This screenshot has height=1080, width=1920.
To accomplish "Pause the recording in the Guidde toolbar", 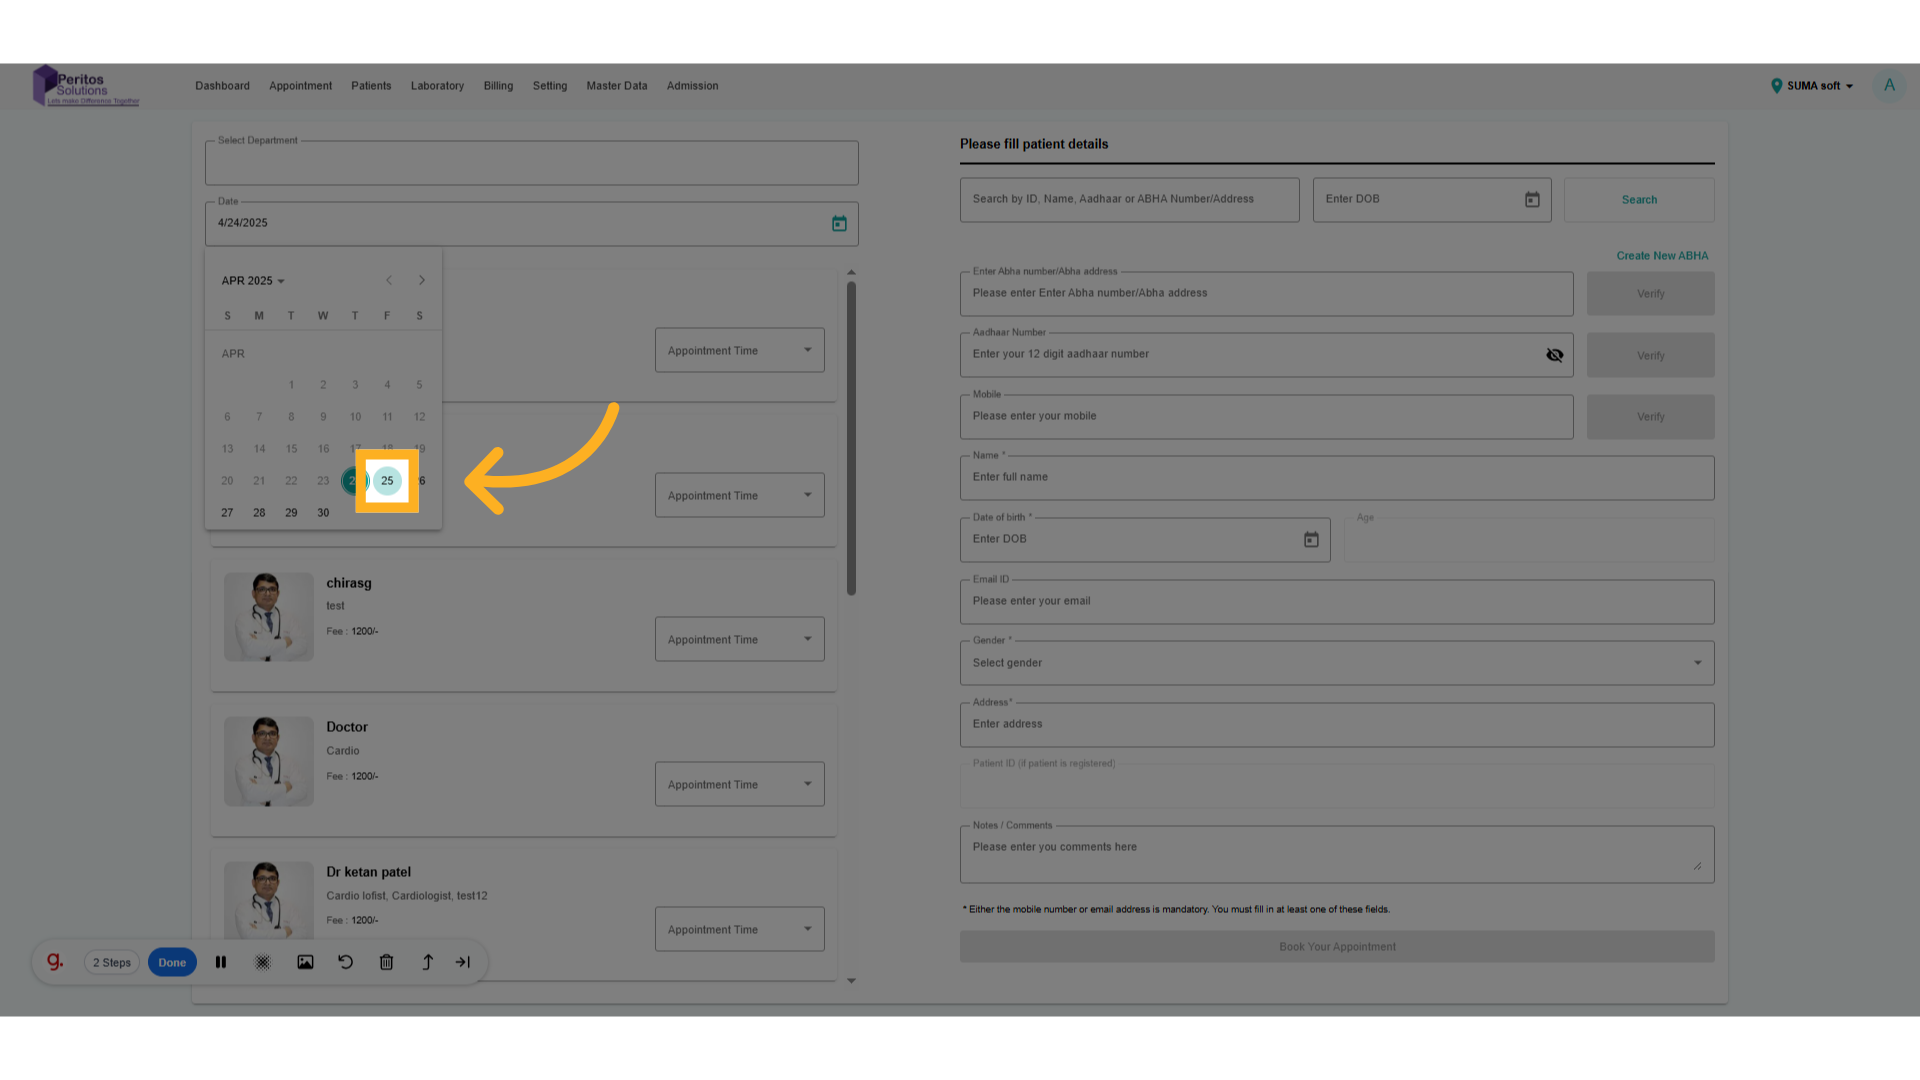I will pyautogui.click(x=221, y=961).
